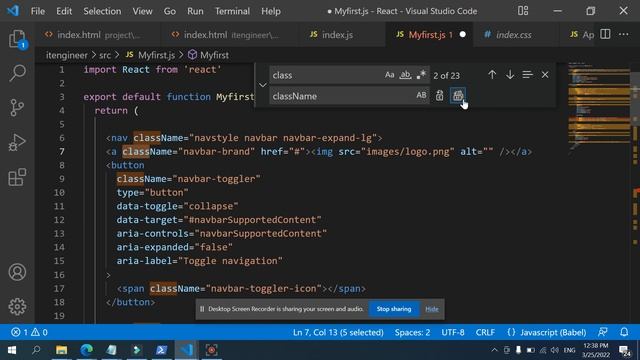Open errors and warnings in status bar

29,332
